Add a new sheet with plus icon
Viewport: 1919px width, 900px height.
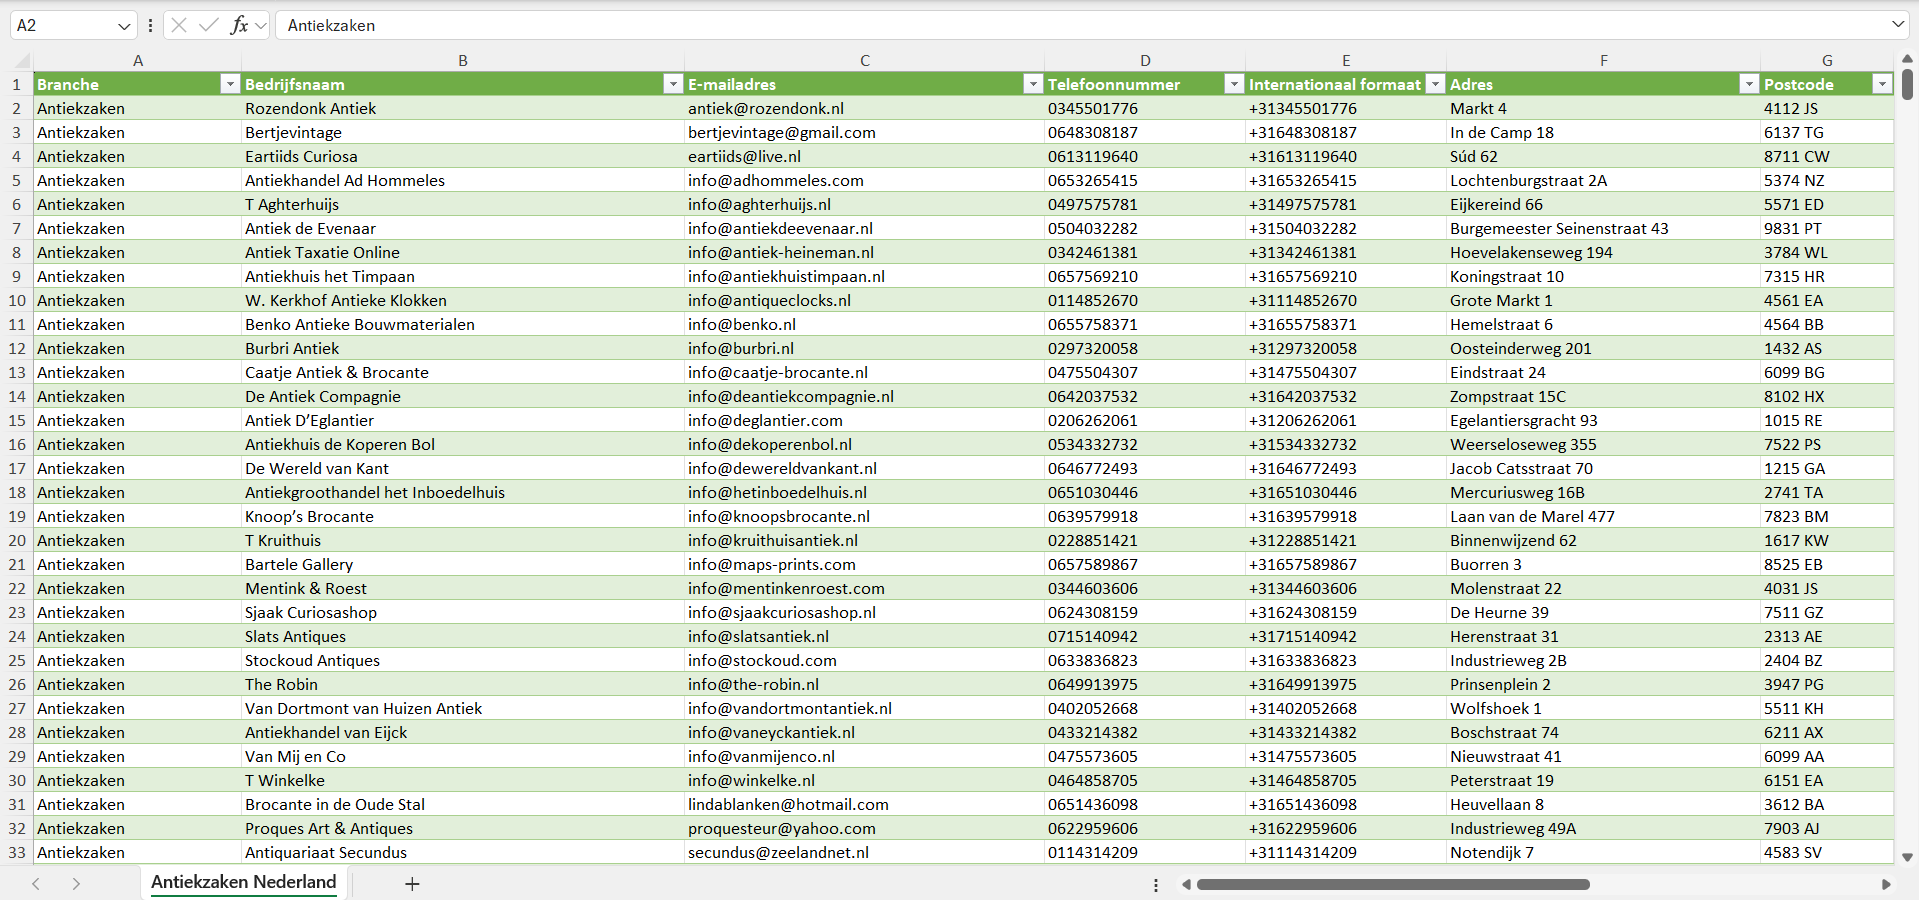pyautogui.click(x=412, y=884)
